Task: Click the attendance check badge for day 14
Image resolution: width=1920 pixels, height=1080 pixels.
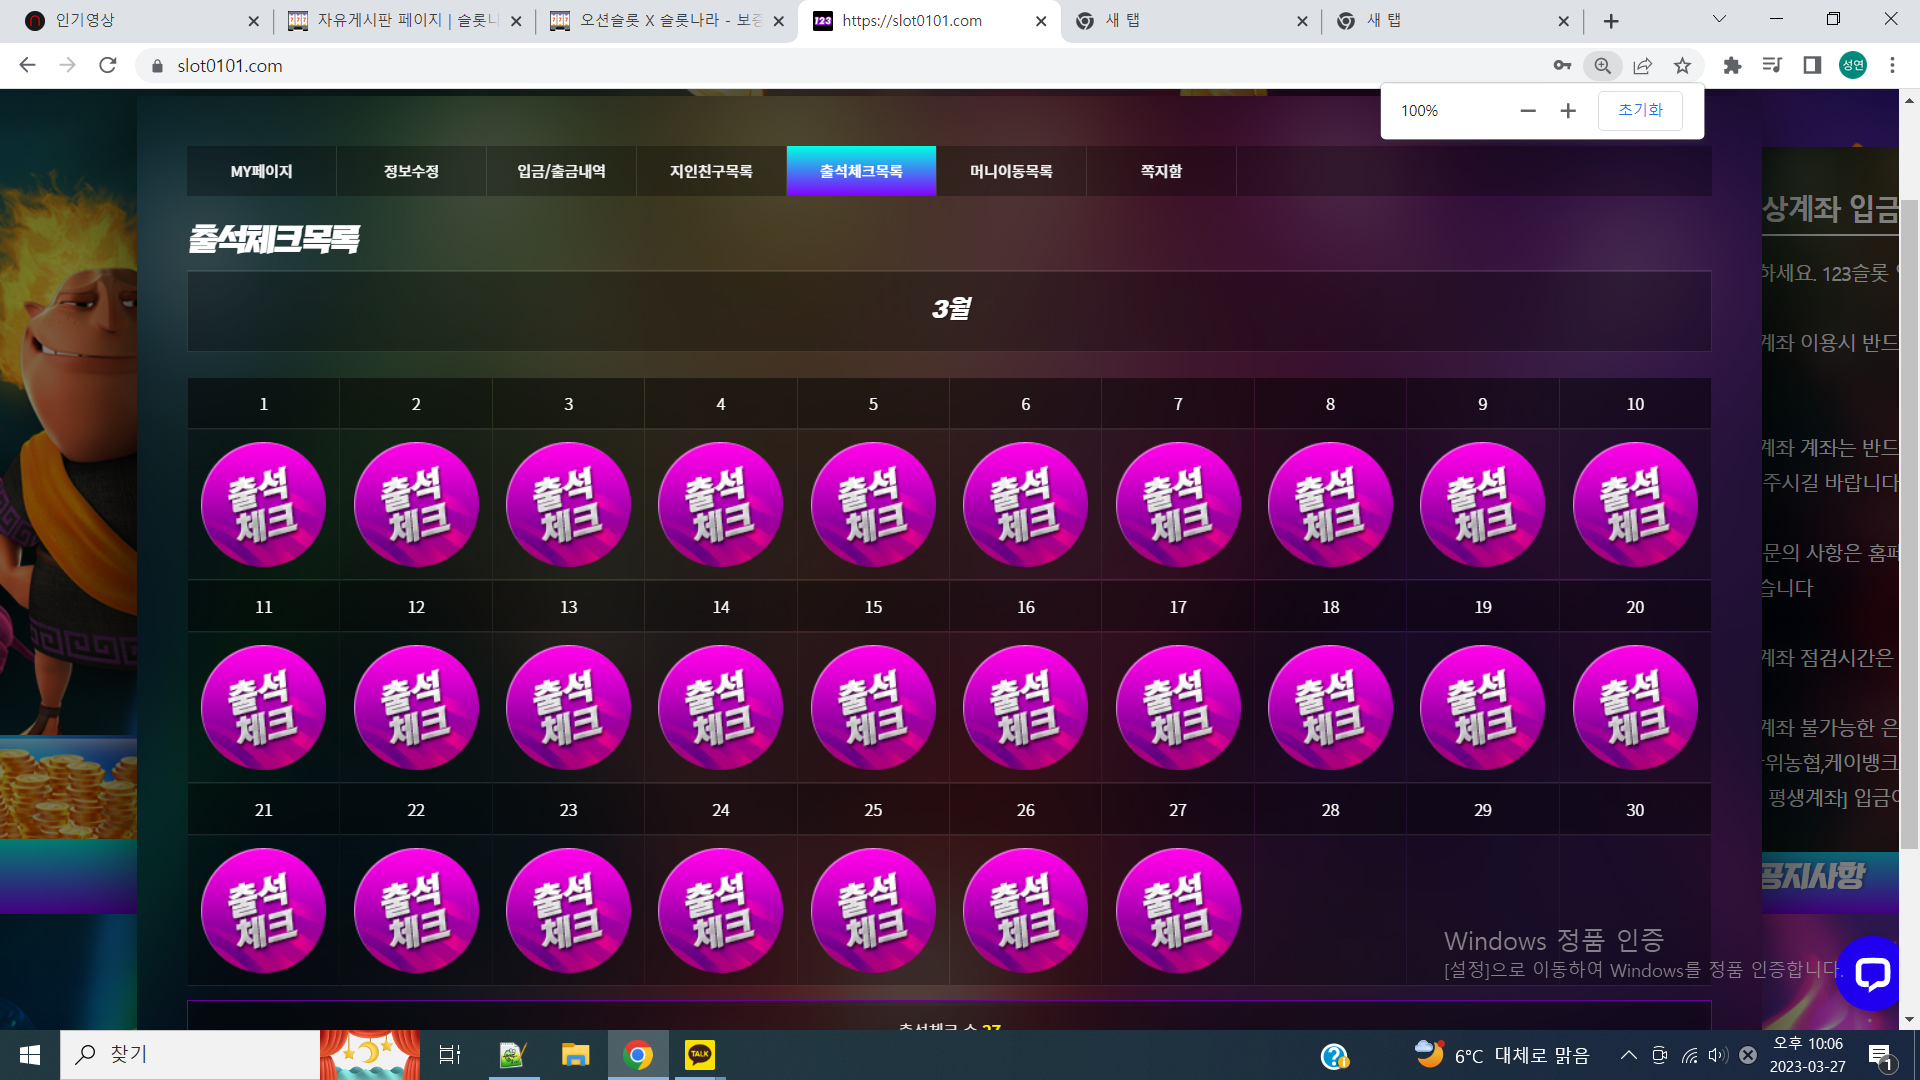Action: coord(721,708)
